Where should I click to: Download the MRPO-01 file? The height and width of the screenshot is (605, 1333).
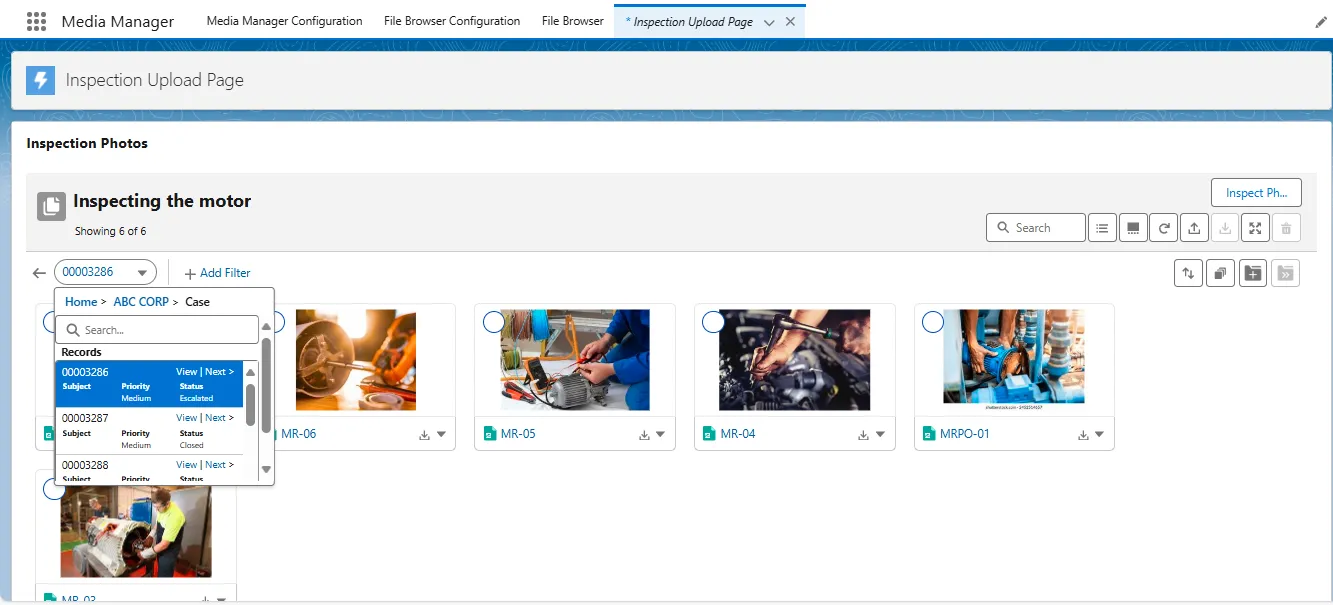coord(1083,435)
